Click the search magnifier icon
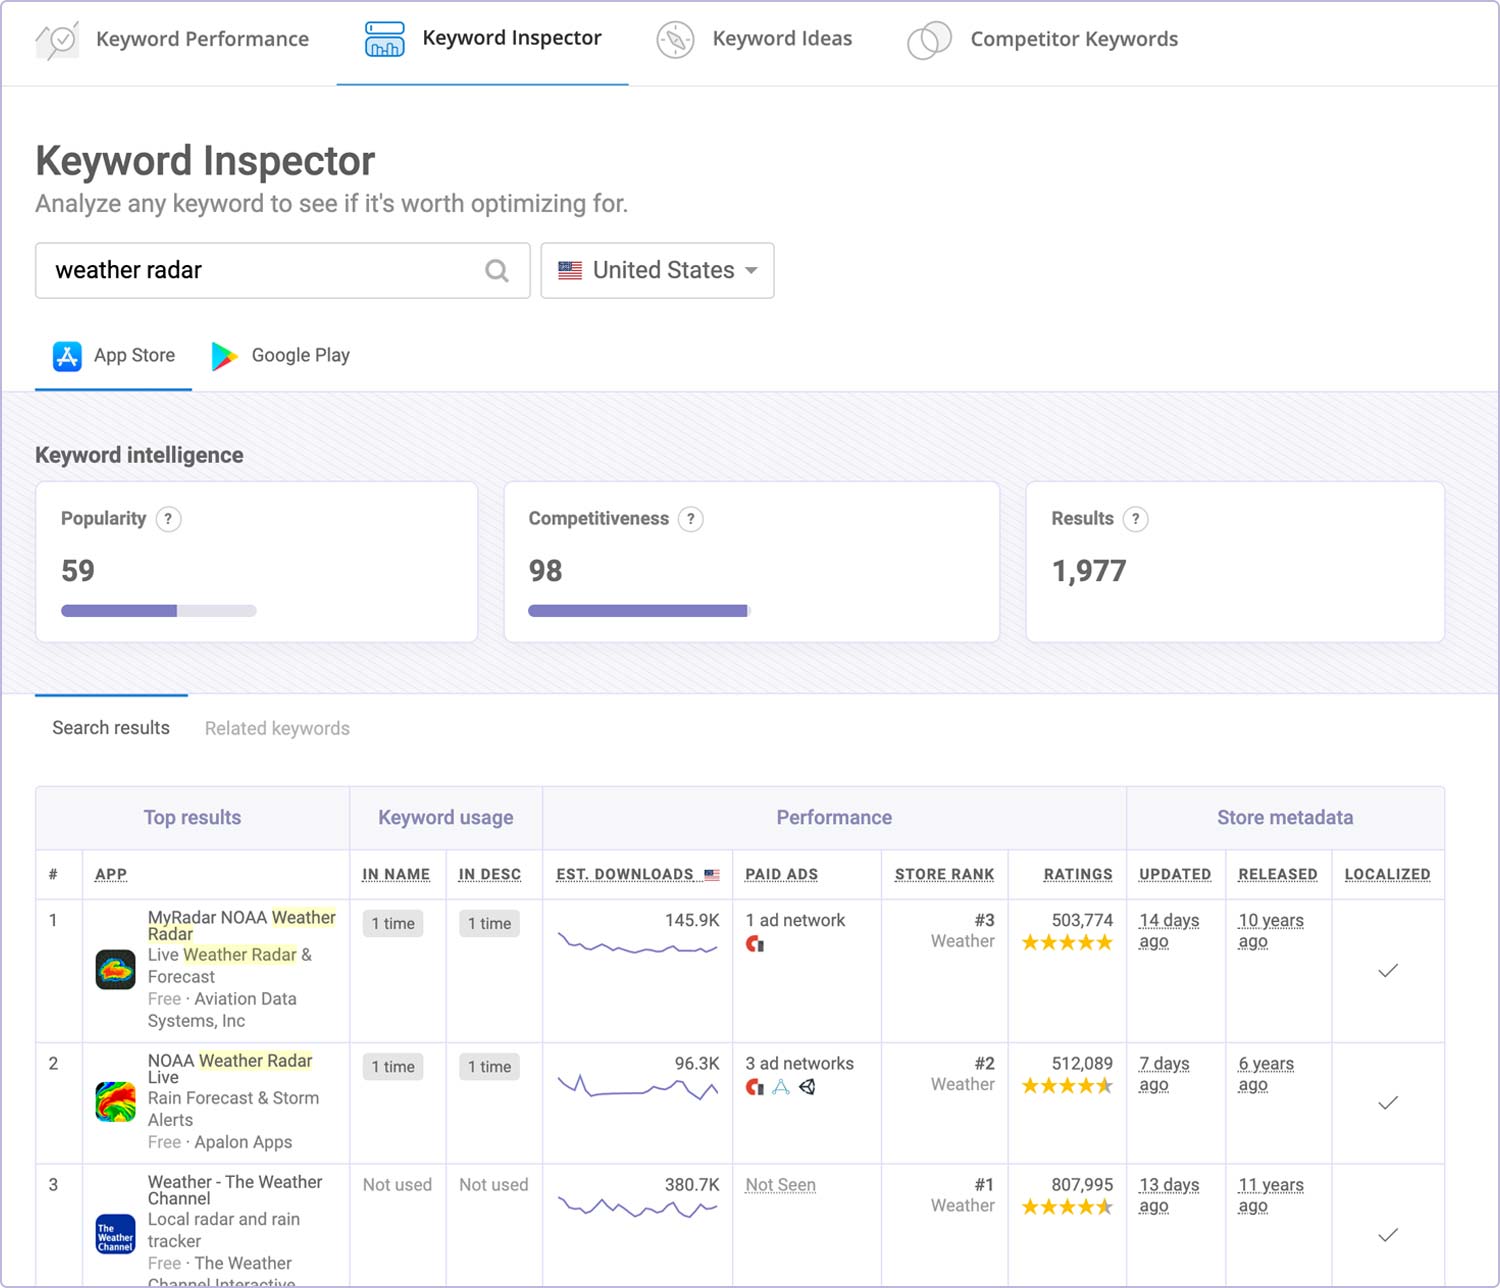 click(x=497, y=271)
